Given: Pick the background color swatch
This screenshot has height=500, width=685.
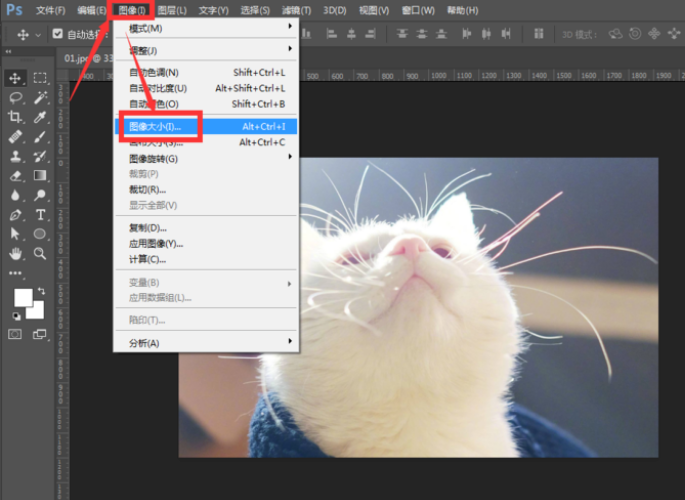Looking at the screenshot, I should [x=38, y=313].
